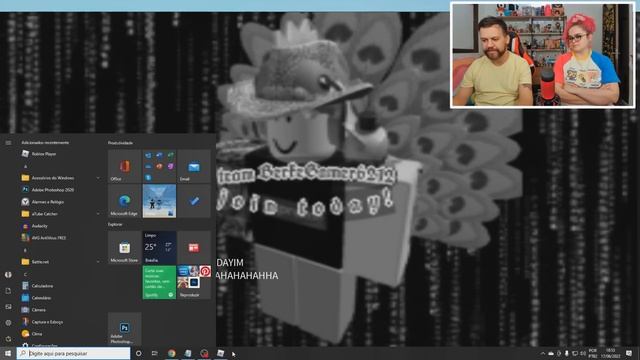Open the Reproduzir tile folder

(x=194, y=282)
